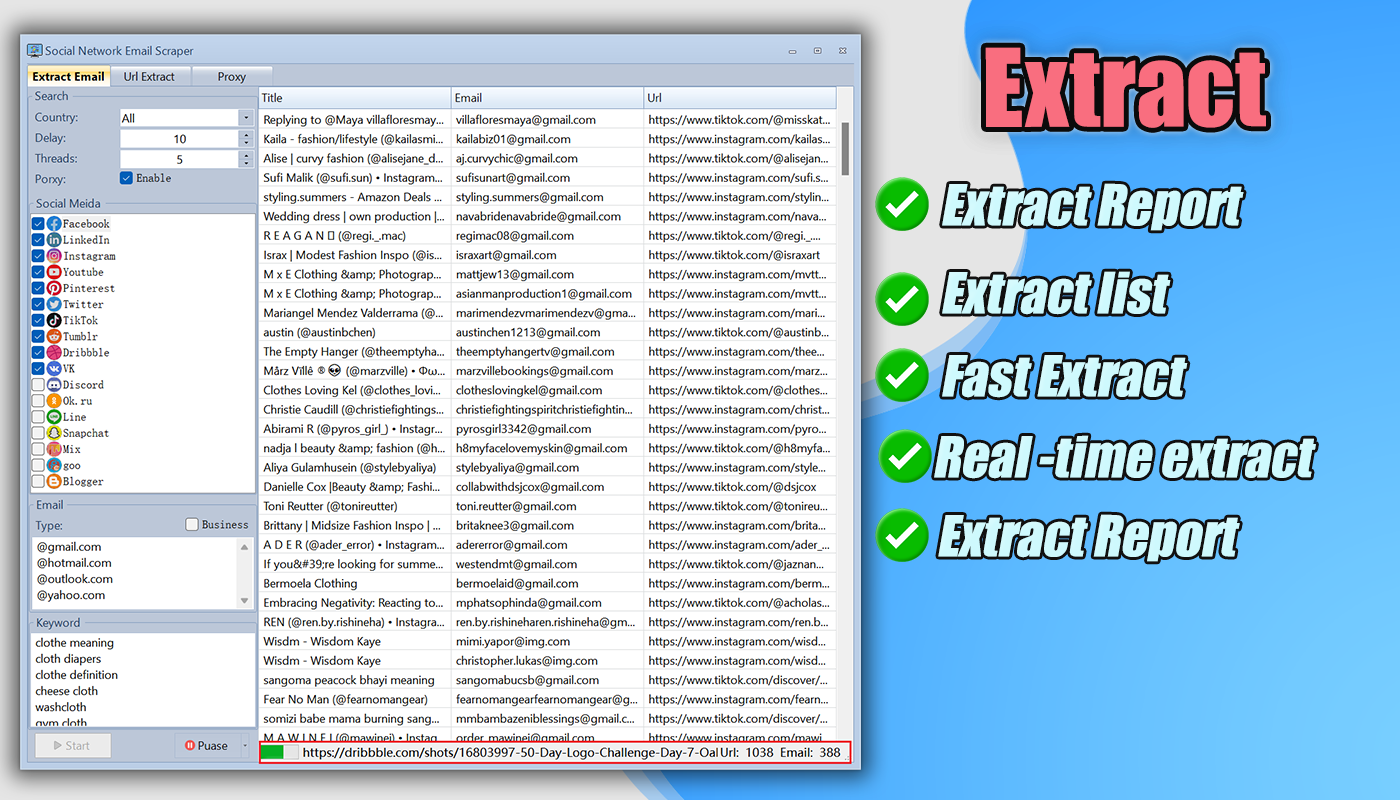Click the Pinterest icon in the sidebar

click(x=53, y=288)
